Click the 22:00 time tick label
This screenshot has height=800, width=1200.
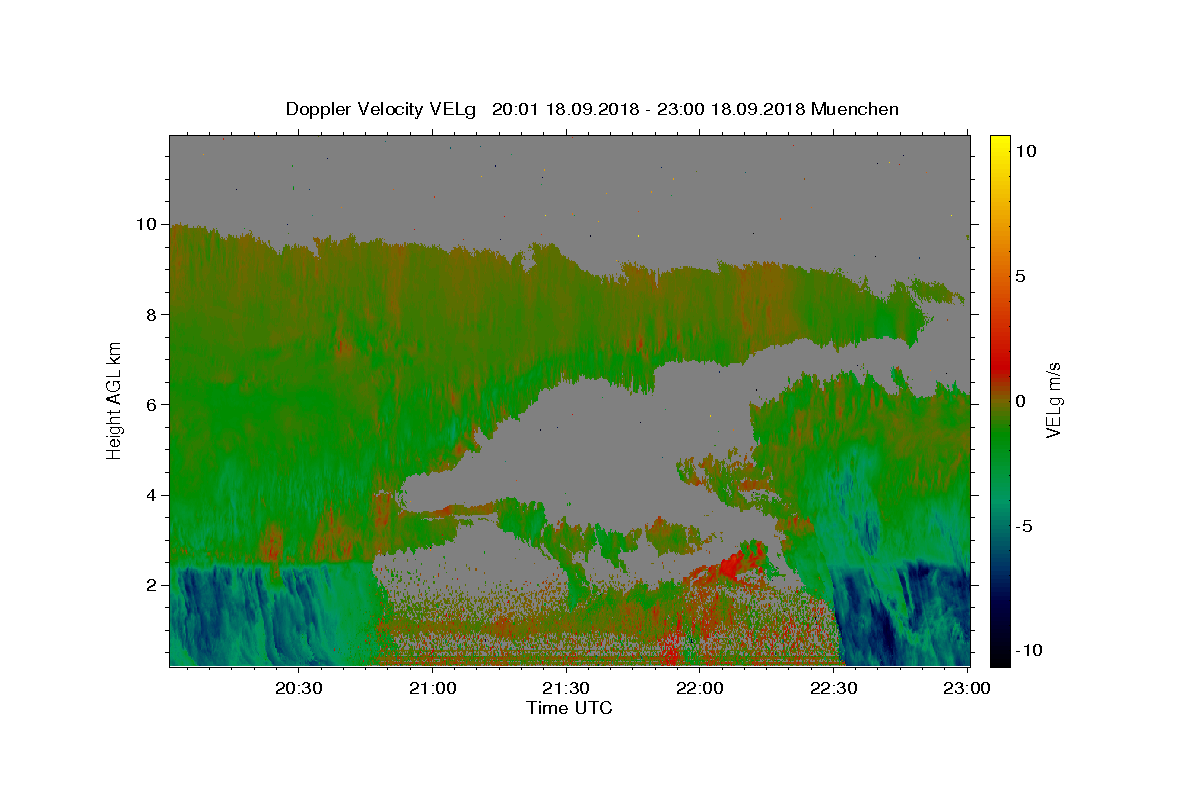pyautogui.click(x=700, y=688)
